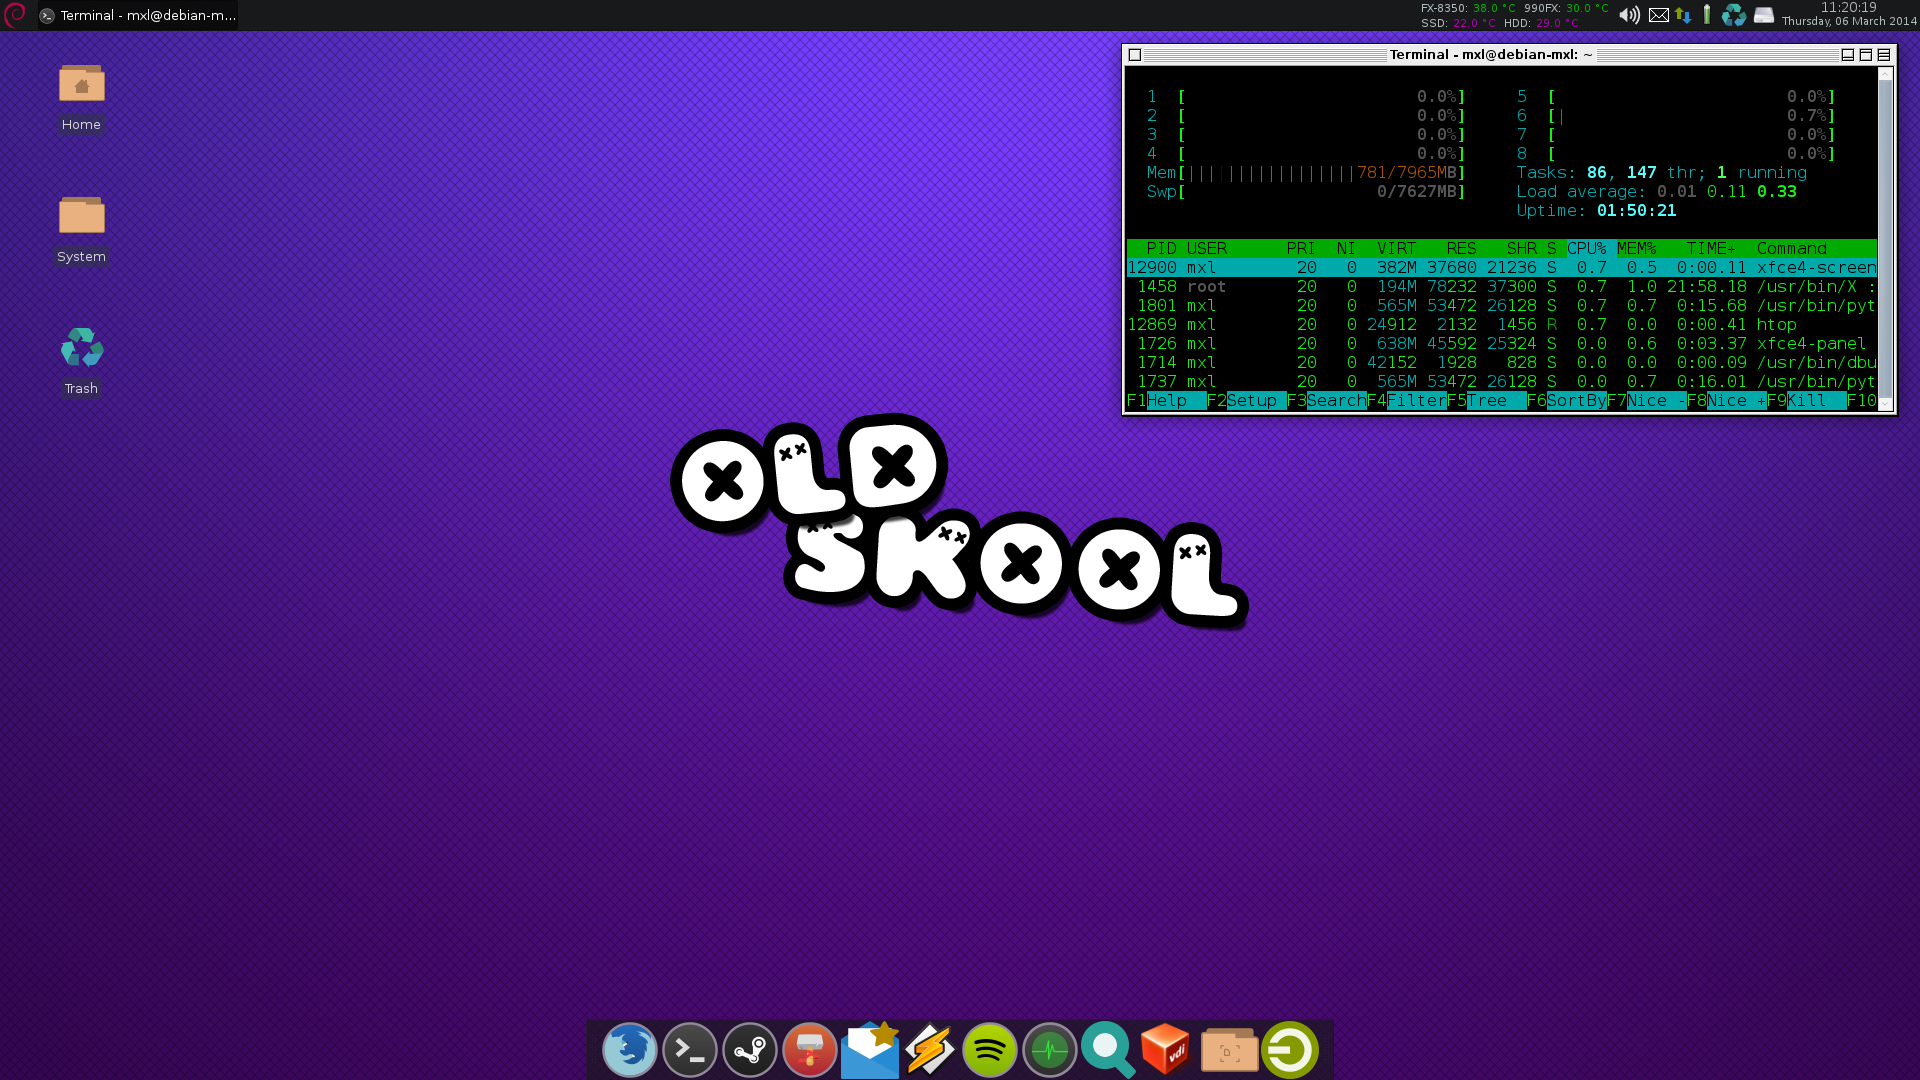Open the mail client with star icon
This screenshot has width=1920, height=1080.
[870, 1050]
